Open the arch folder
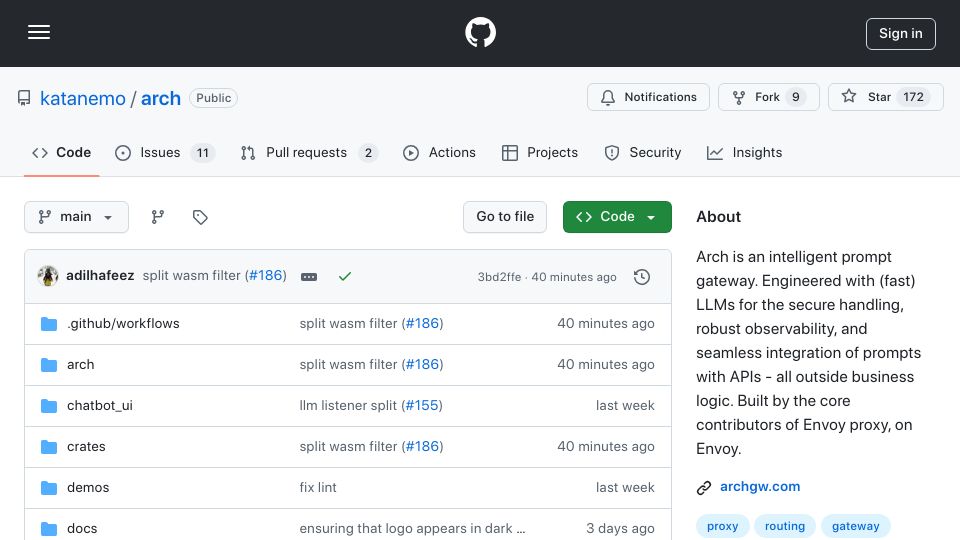Image resolution: width=960 pixels, height=540 pixels. click(80, 364)
